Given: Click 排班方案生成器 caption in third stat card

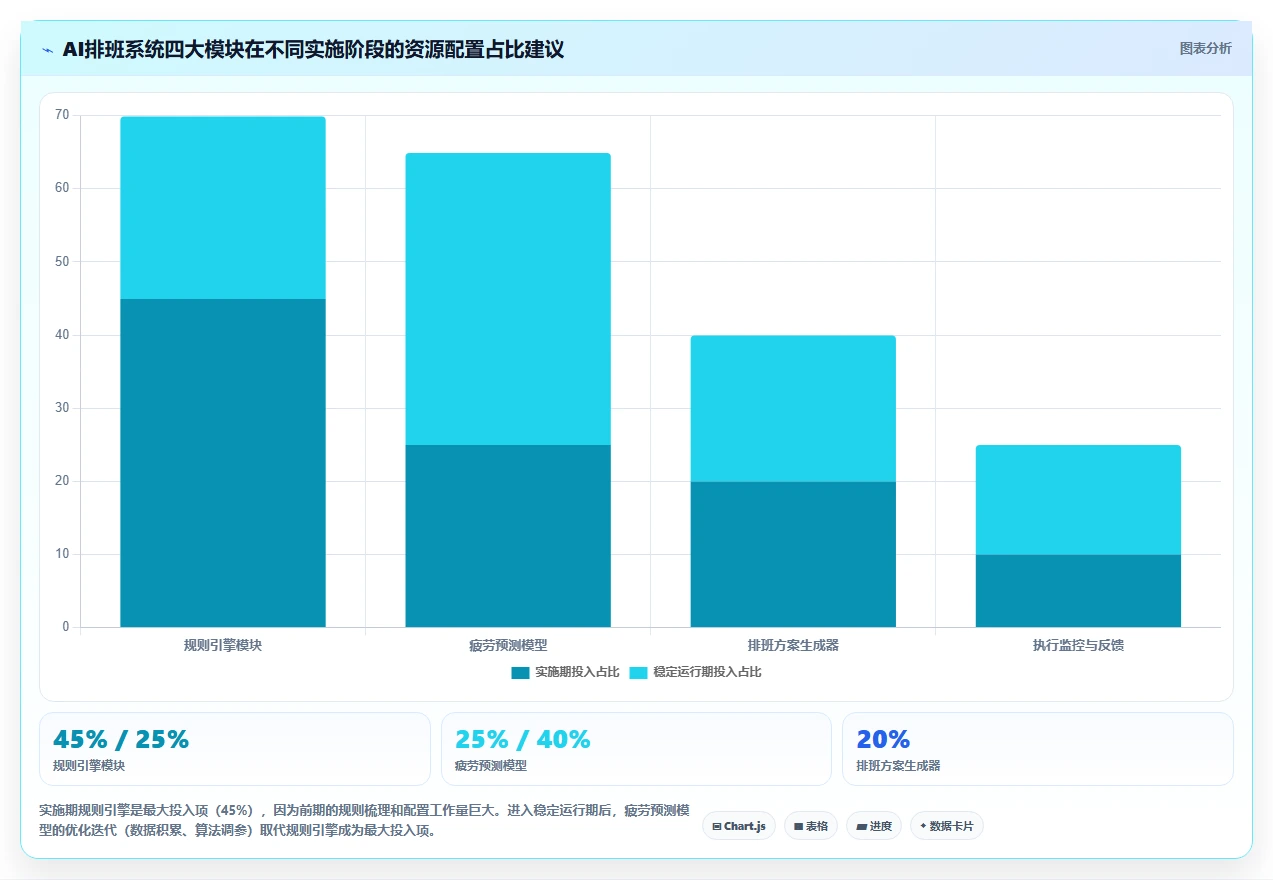Looking at the screenshot, I should coord(898,766).
